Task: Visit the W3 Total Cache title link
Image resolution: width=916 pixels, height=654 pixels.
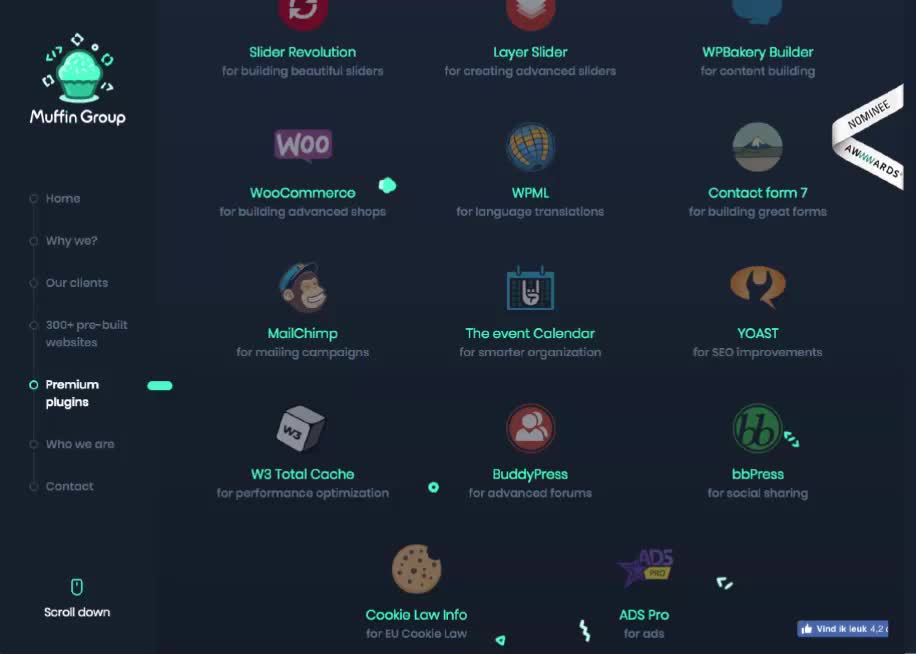Action: (303, 474)
